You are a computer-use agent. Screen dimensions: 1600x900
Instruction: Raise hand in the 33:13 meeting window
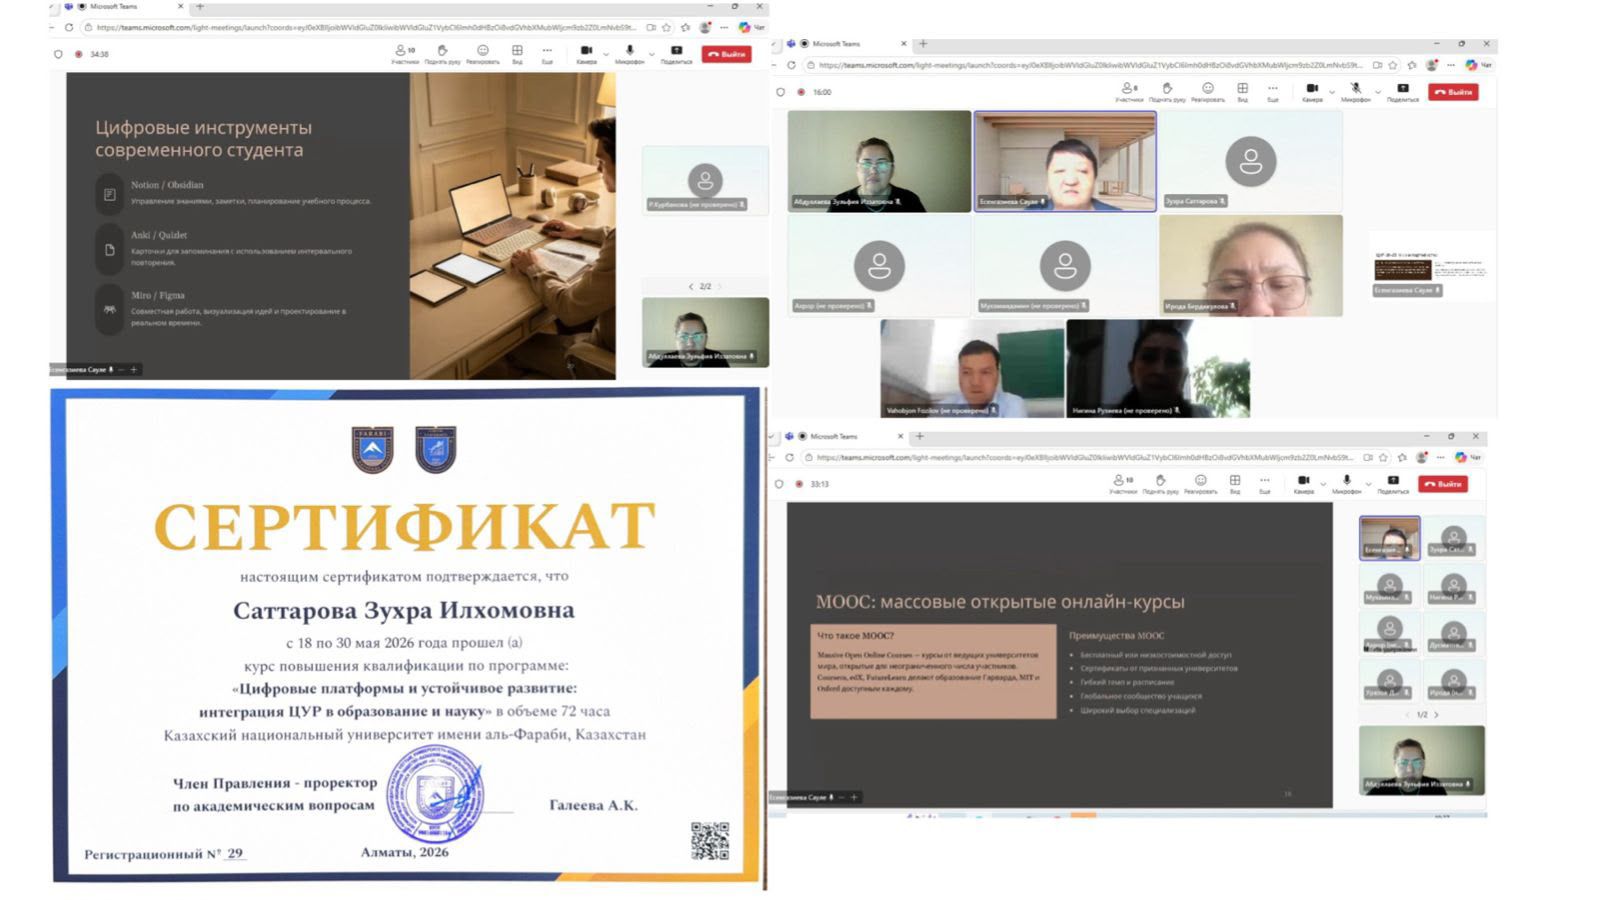(1160, 484)
